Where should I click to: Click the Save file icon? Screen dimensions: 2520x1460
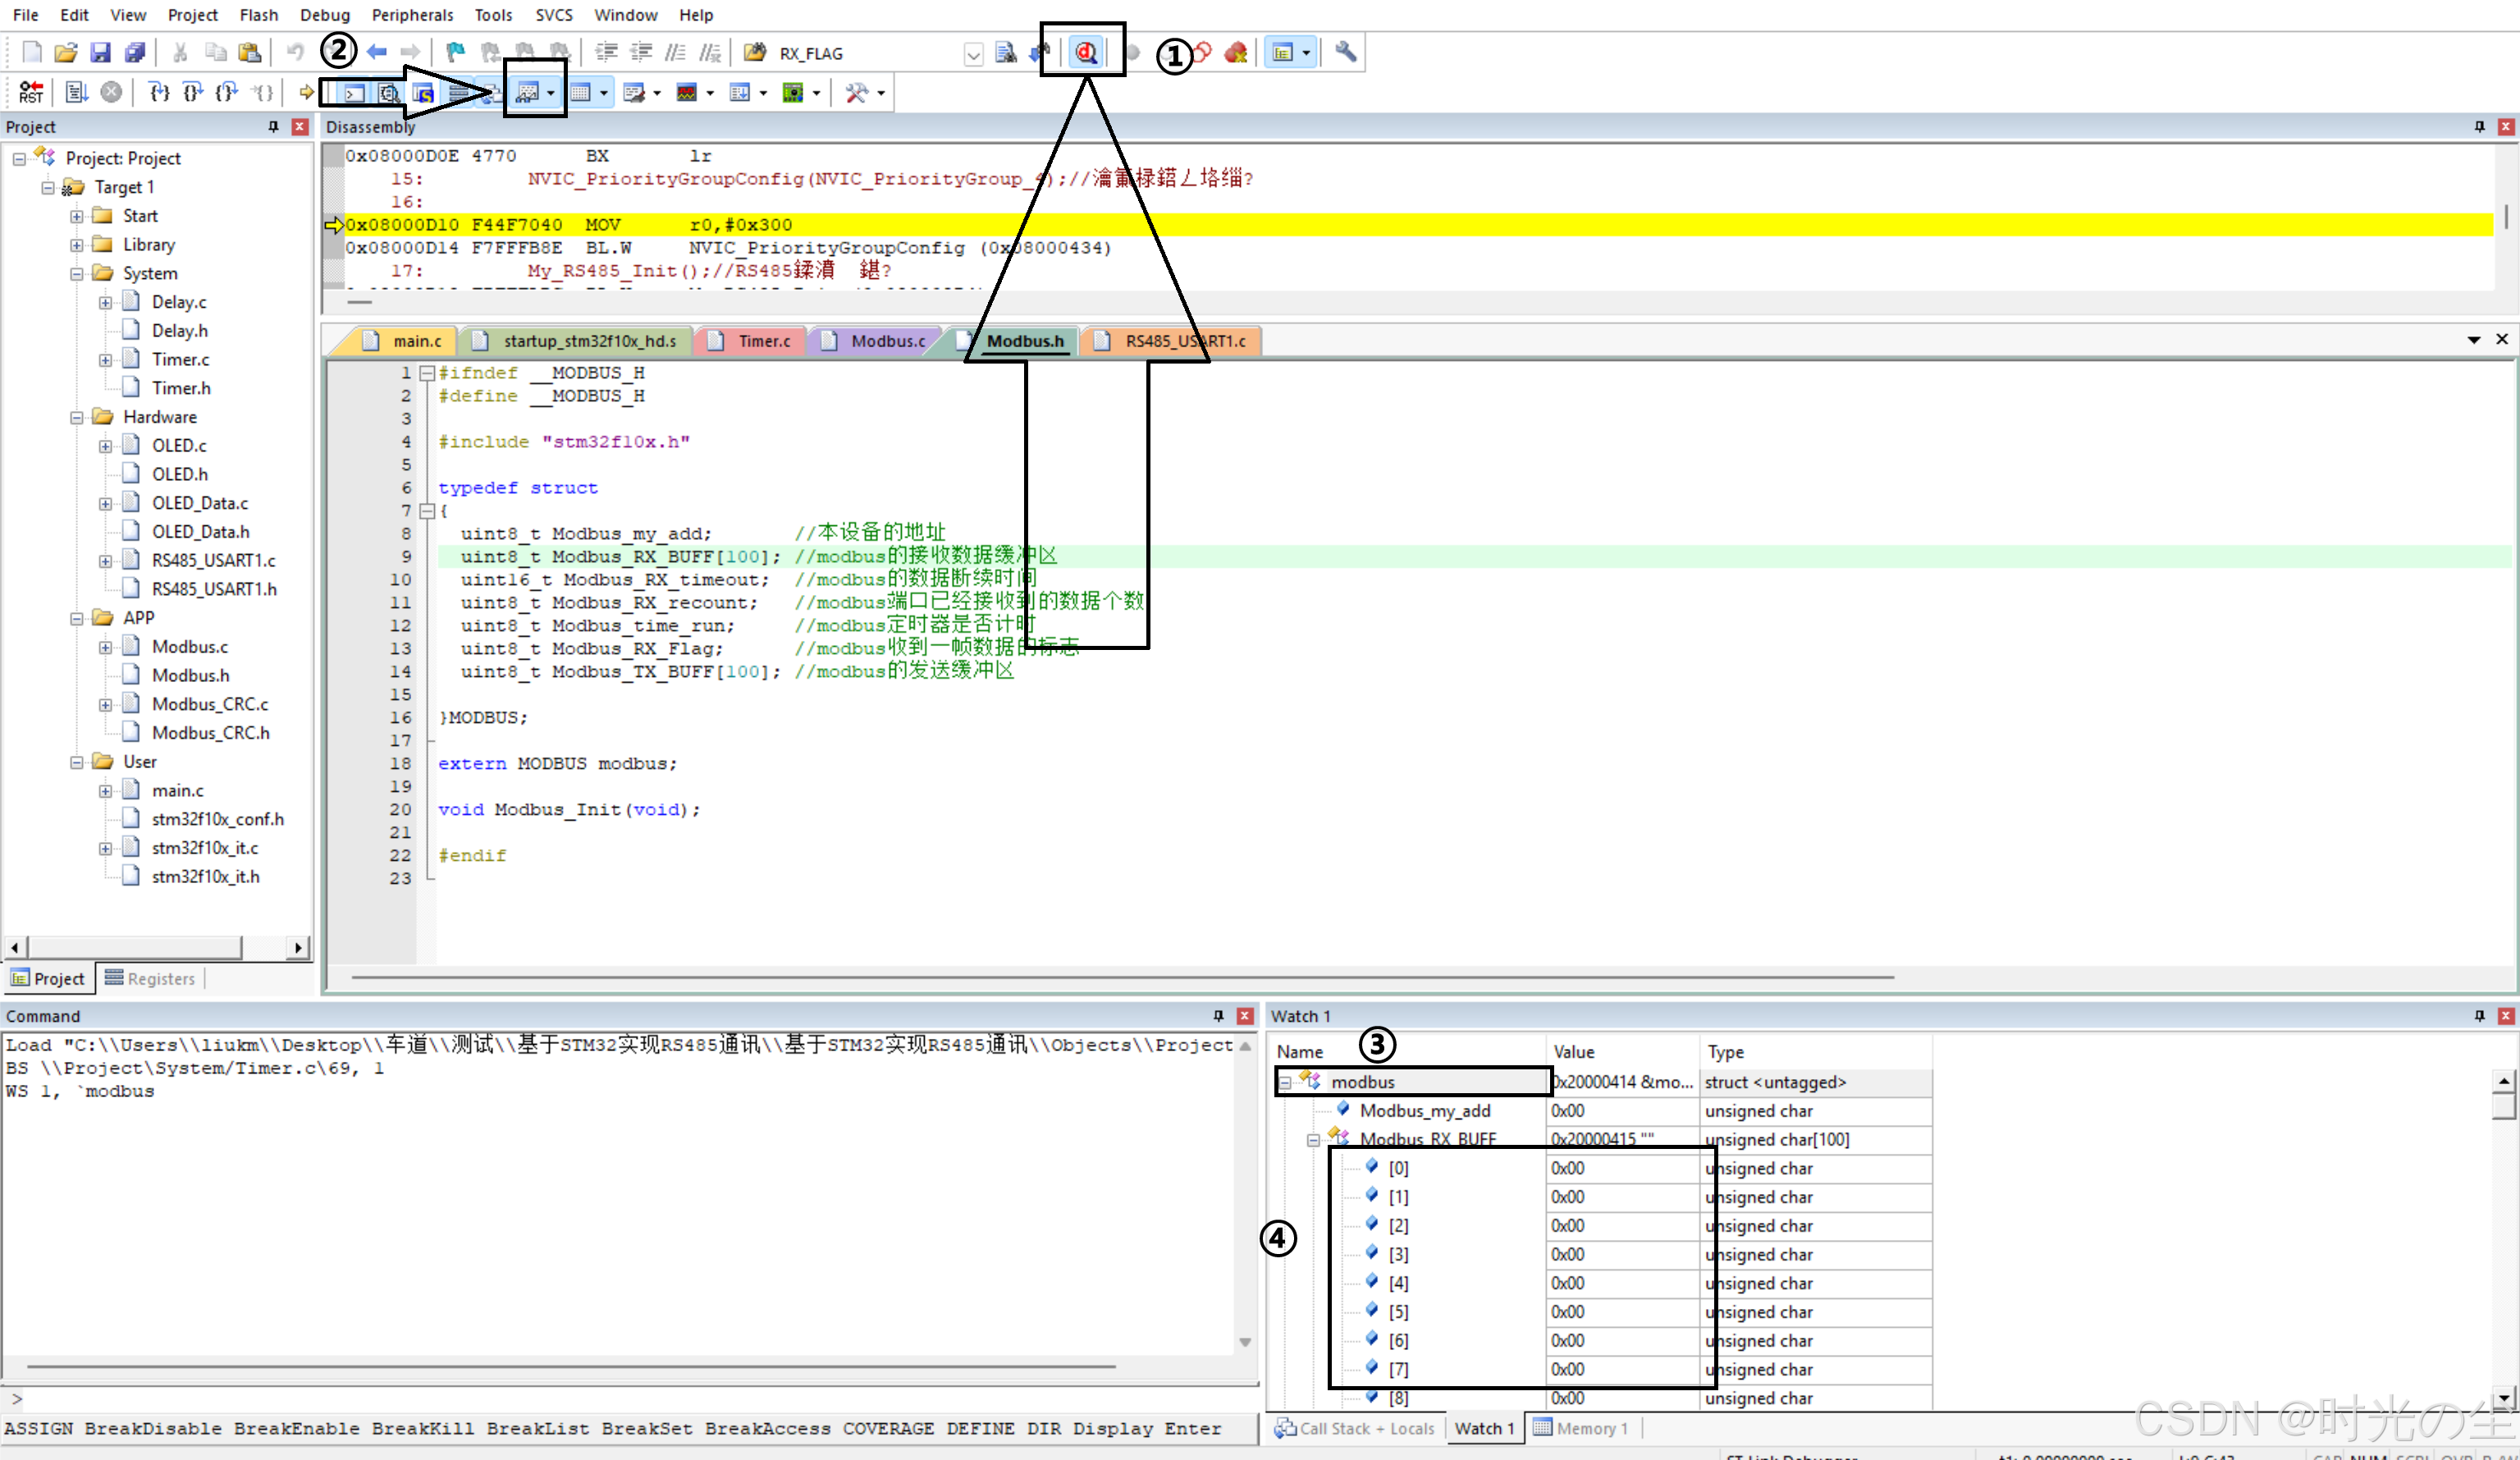pyautogui.click(x=100, y=53)
